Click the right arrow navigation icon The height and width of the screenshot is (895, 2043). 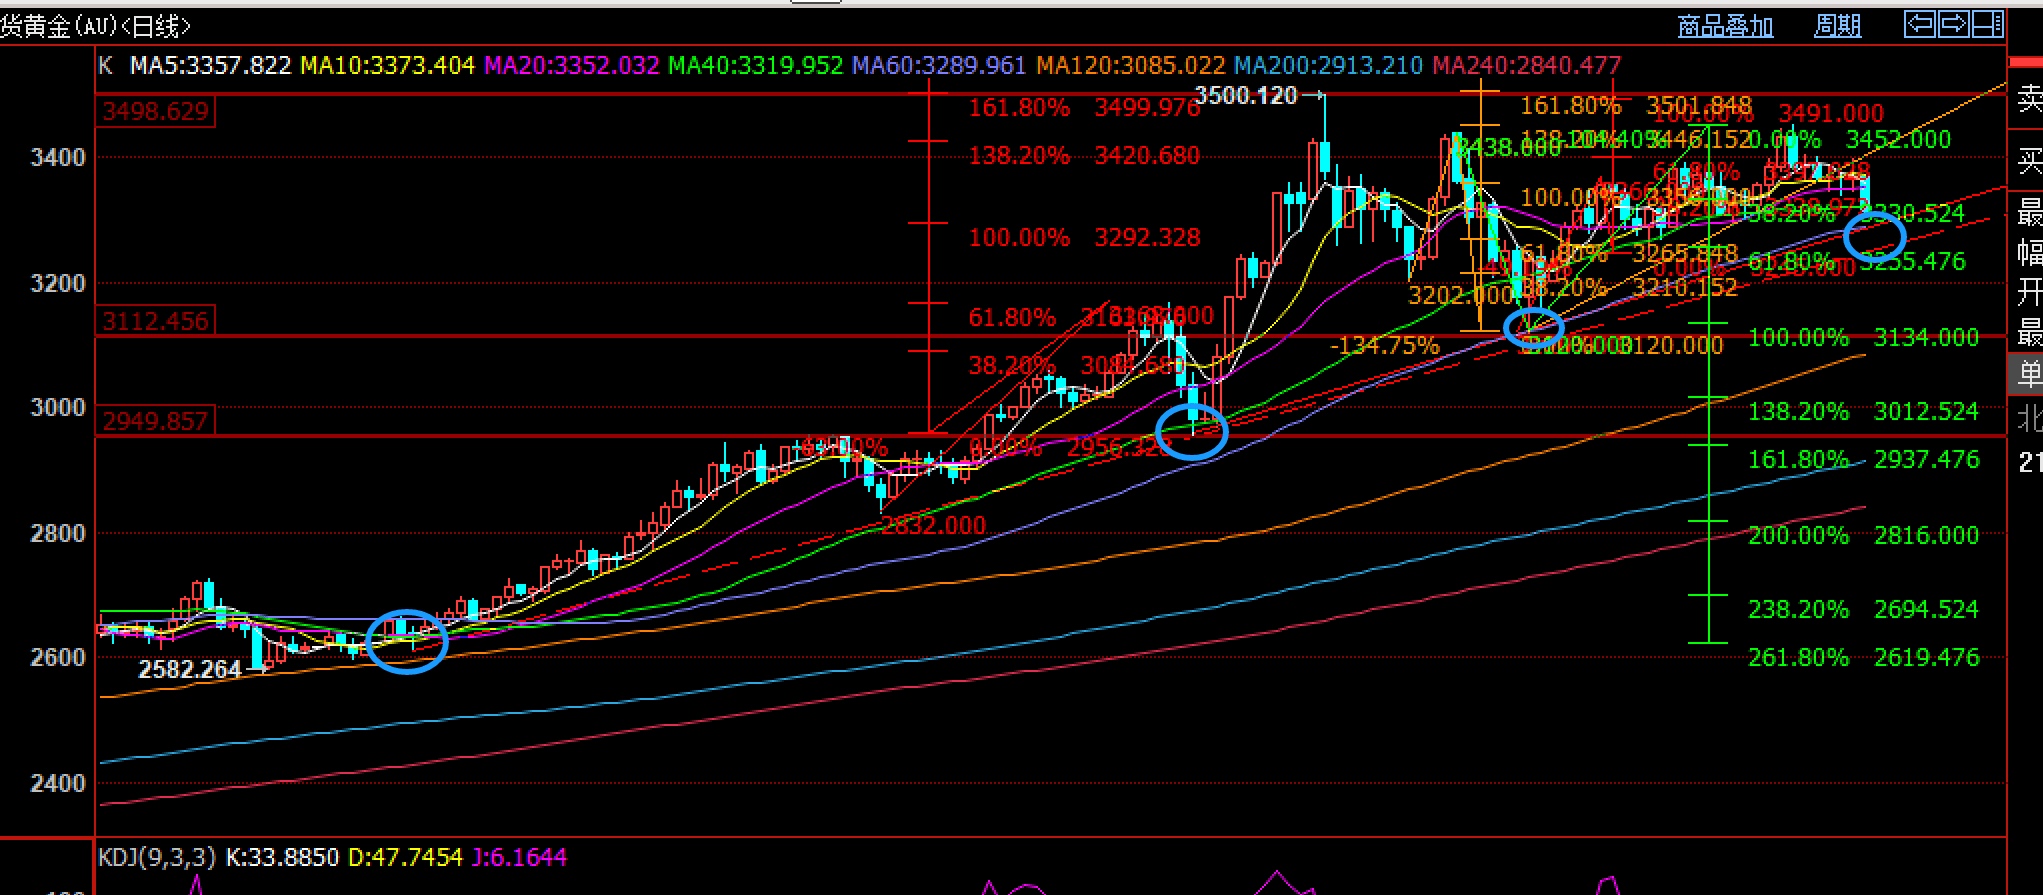[x=1953, y=24]
